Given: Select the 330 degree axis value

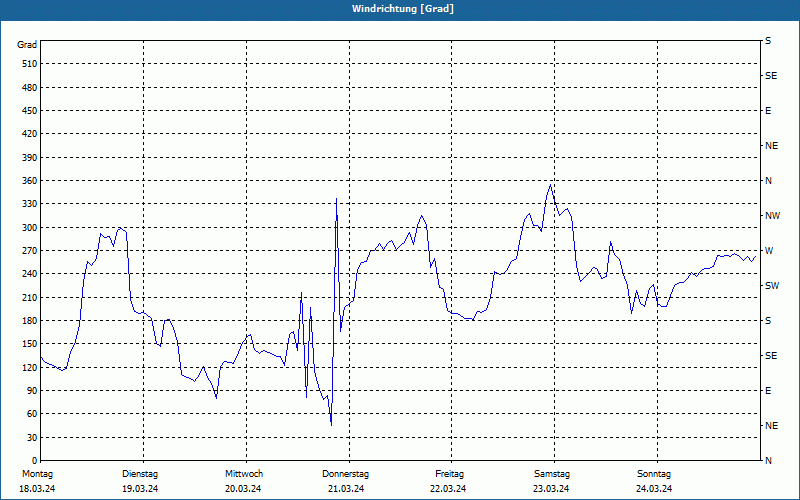Looking at the screenshot, I should pos(30,204).
